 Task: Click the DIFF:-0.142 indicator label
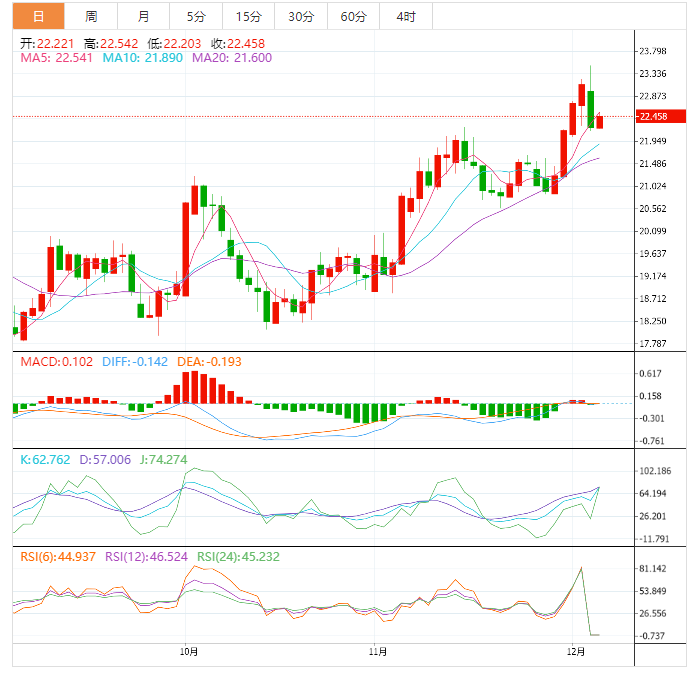[x=135, y=362]
